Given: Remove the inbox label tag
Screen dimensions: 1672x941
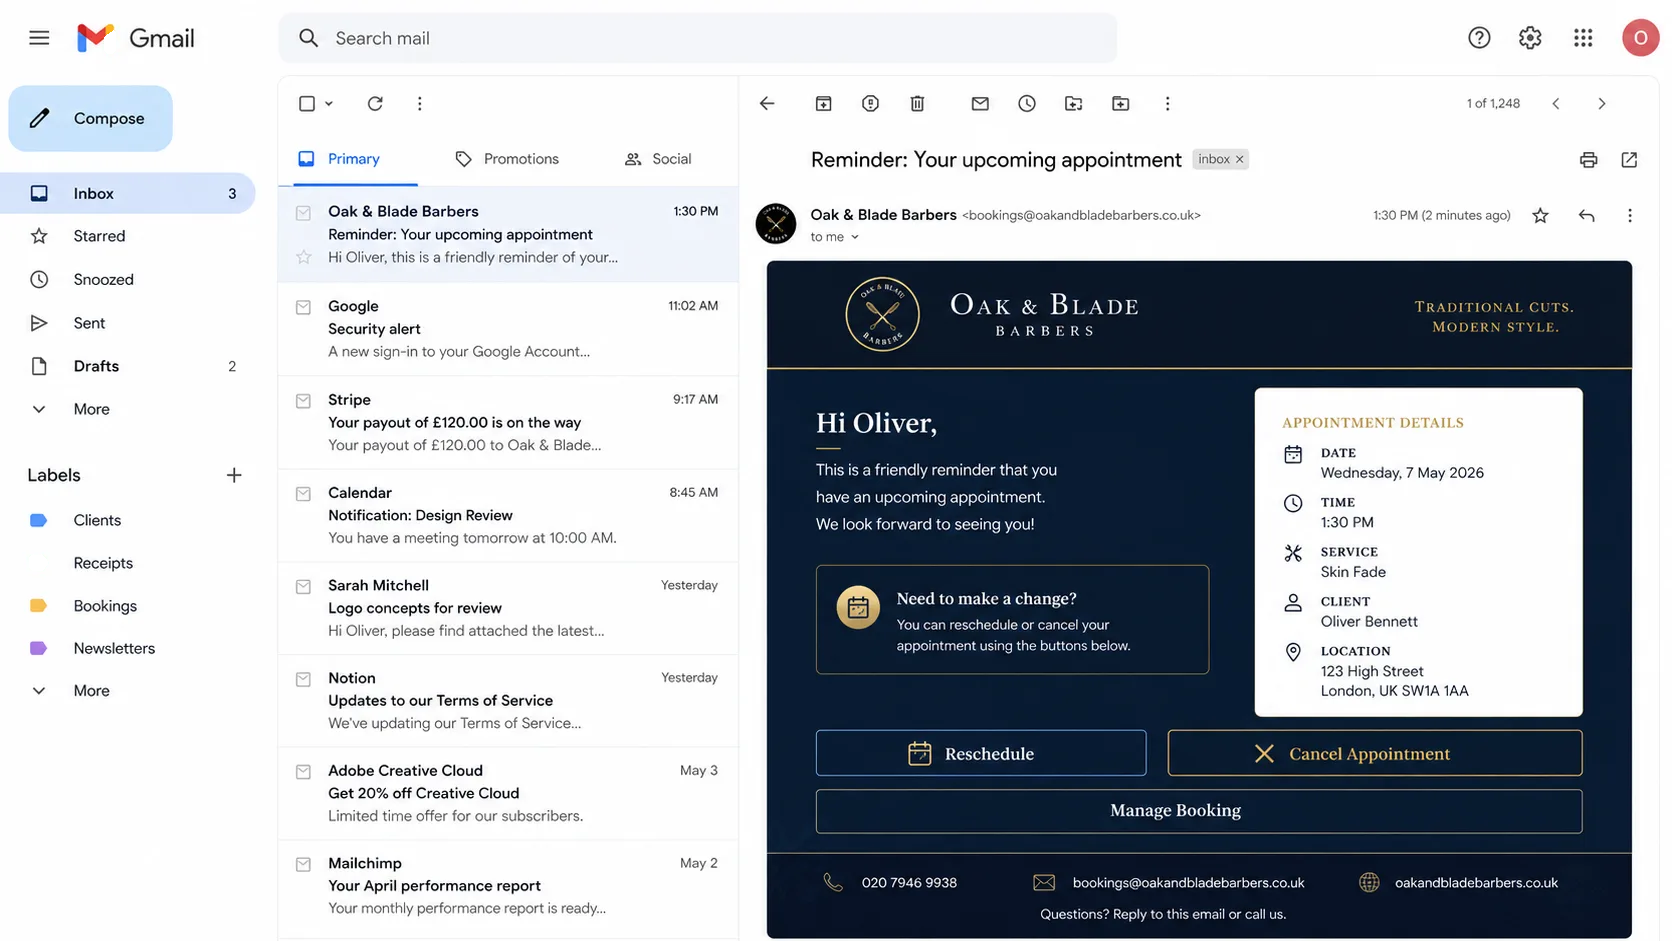Looking at the screenshot, I should [x=1239, y=159].
